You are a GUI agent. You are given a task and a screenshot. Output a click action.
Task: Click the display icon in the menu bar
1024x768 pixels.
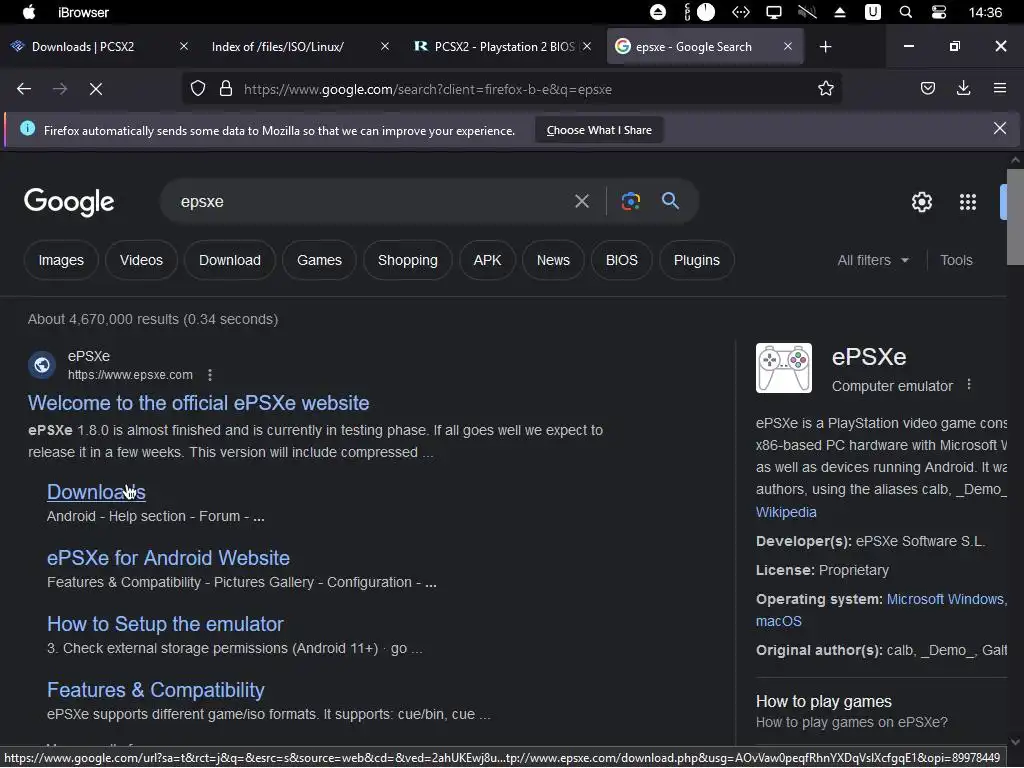pos(773,12)
